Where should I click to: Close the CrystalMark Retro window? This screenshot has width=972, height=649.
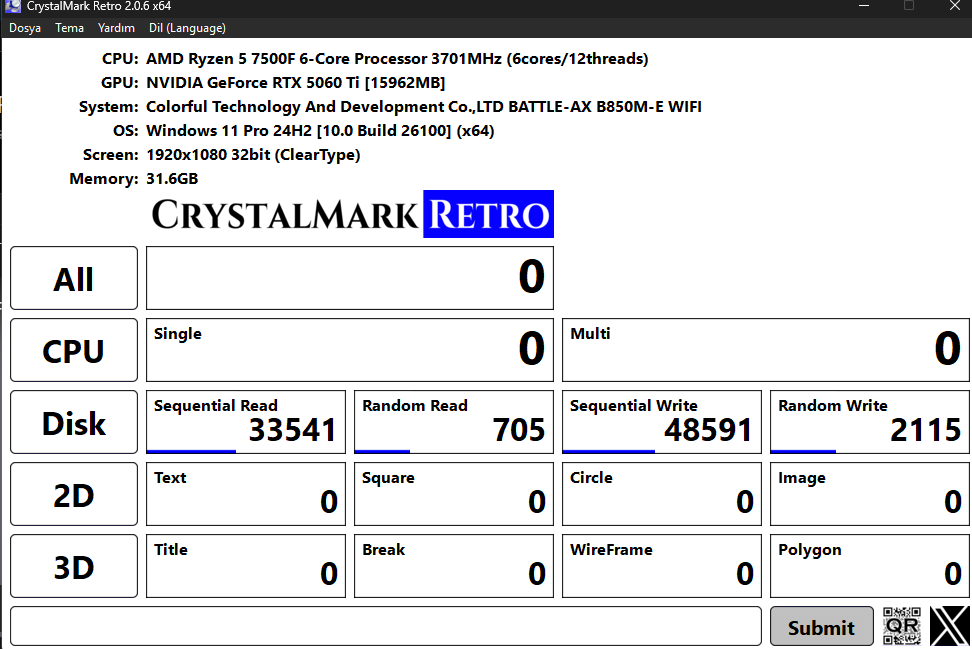(x=955, y=6)
